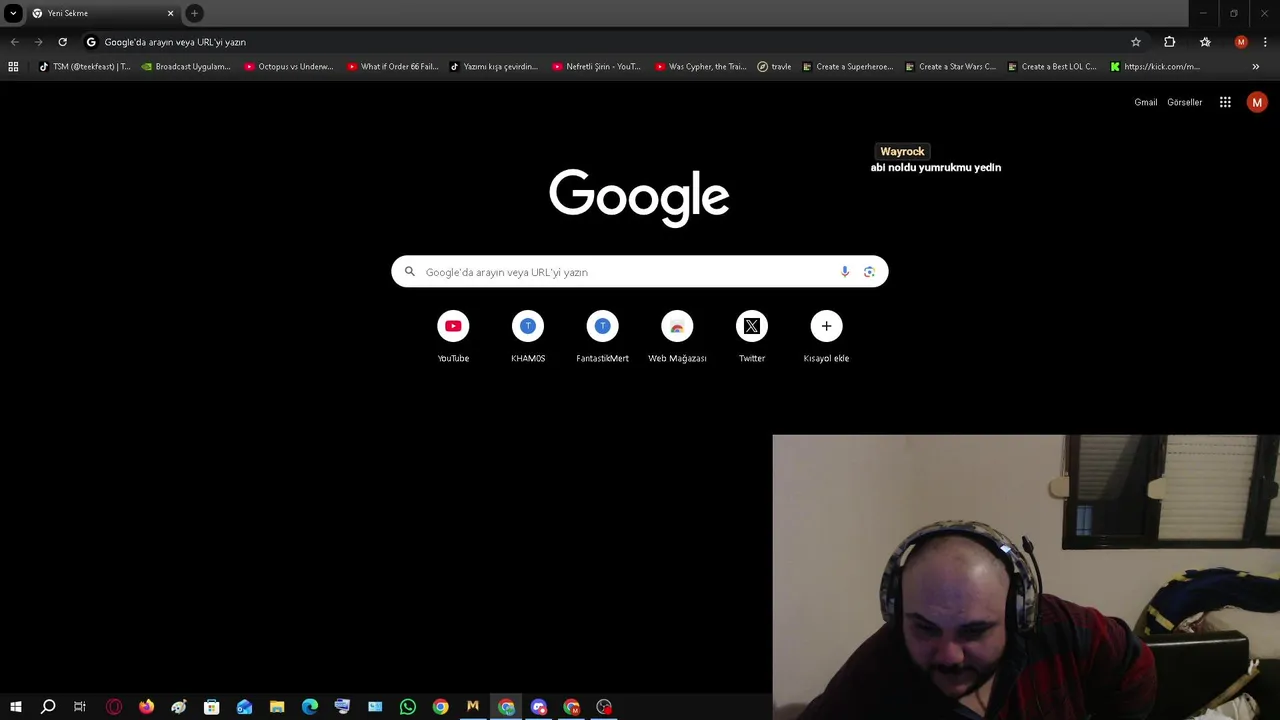This screenshot has height=720, width=1280.
Task: Open the Apps shortcut in bookmarks bar
Action: point(13,67)
